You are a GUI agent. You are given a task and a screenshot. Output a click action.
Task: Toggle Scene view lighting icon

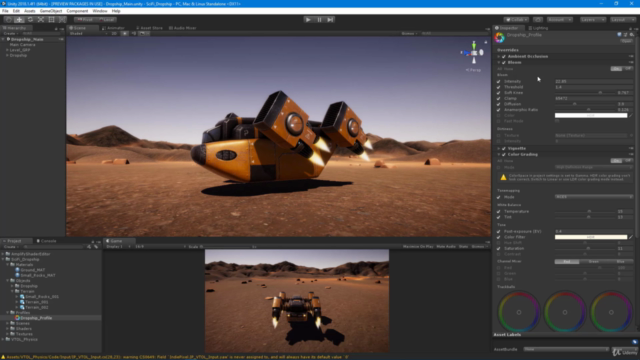click(x=125, y=33)
